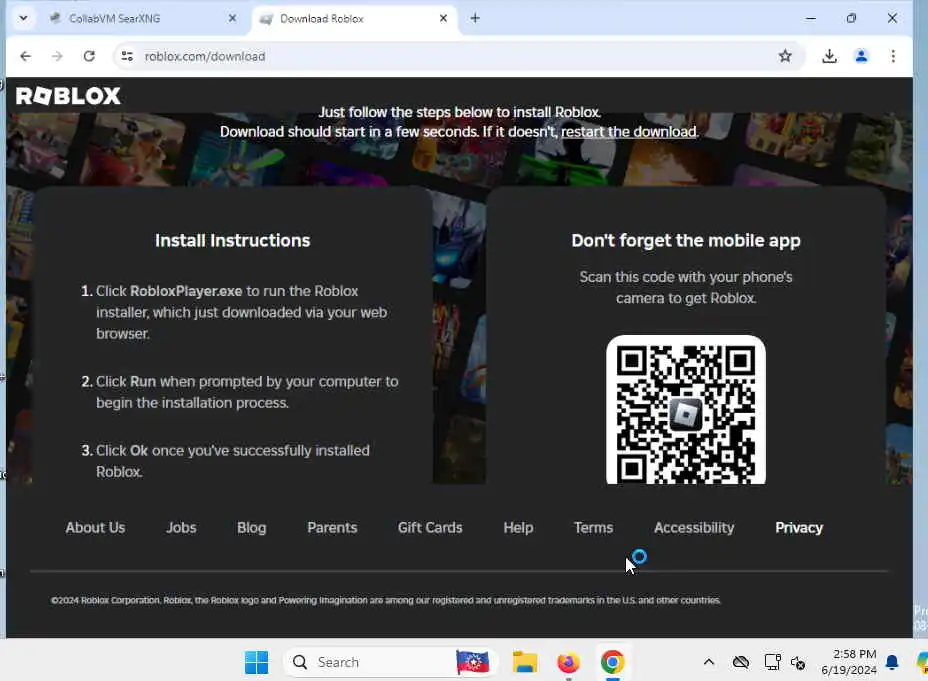Open the Chrome downloads icon
Image resolution: width=928 pixels, height=681 pixels.
coord(829,56)
